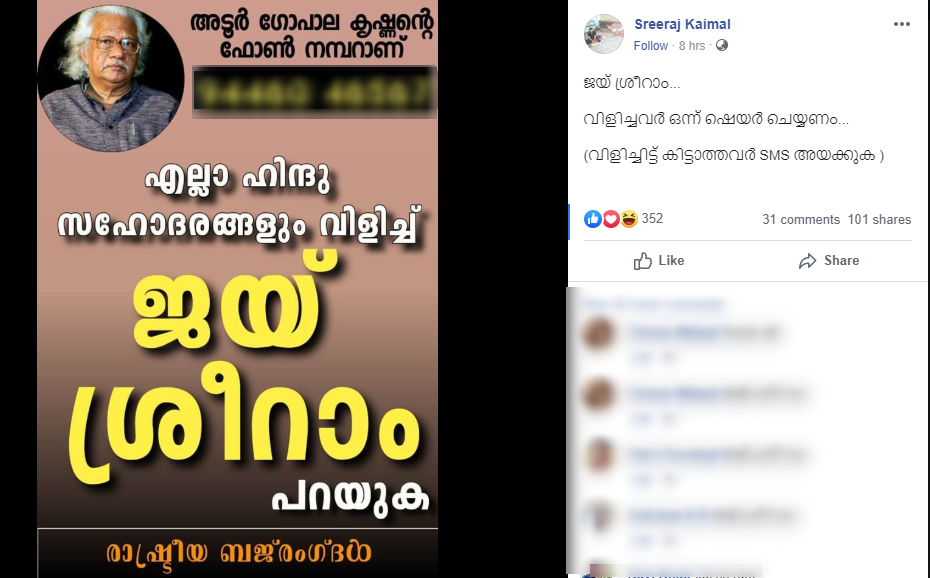The height and width of the screenshot is (578, 930).
Task: Click the first blurred commenter avatar
Action: (x=598, y=333)
